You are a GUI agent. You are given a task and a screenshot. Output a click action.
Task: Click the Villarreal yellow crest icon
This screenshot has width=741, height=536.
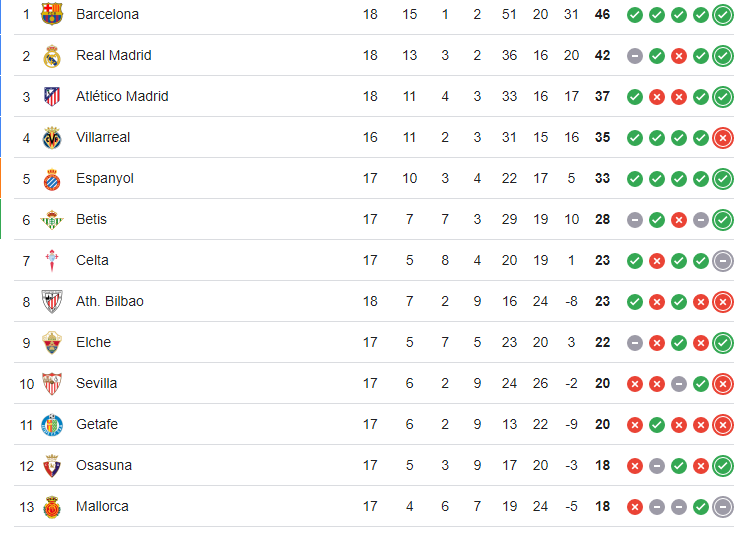(x=51, y=137)
